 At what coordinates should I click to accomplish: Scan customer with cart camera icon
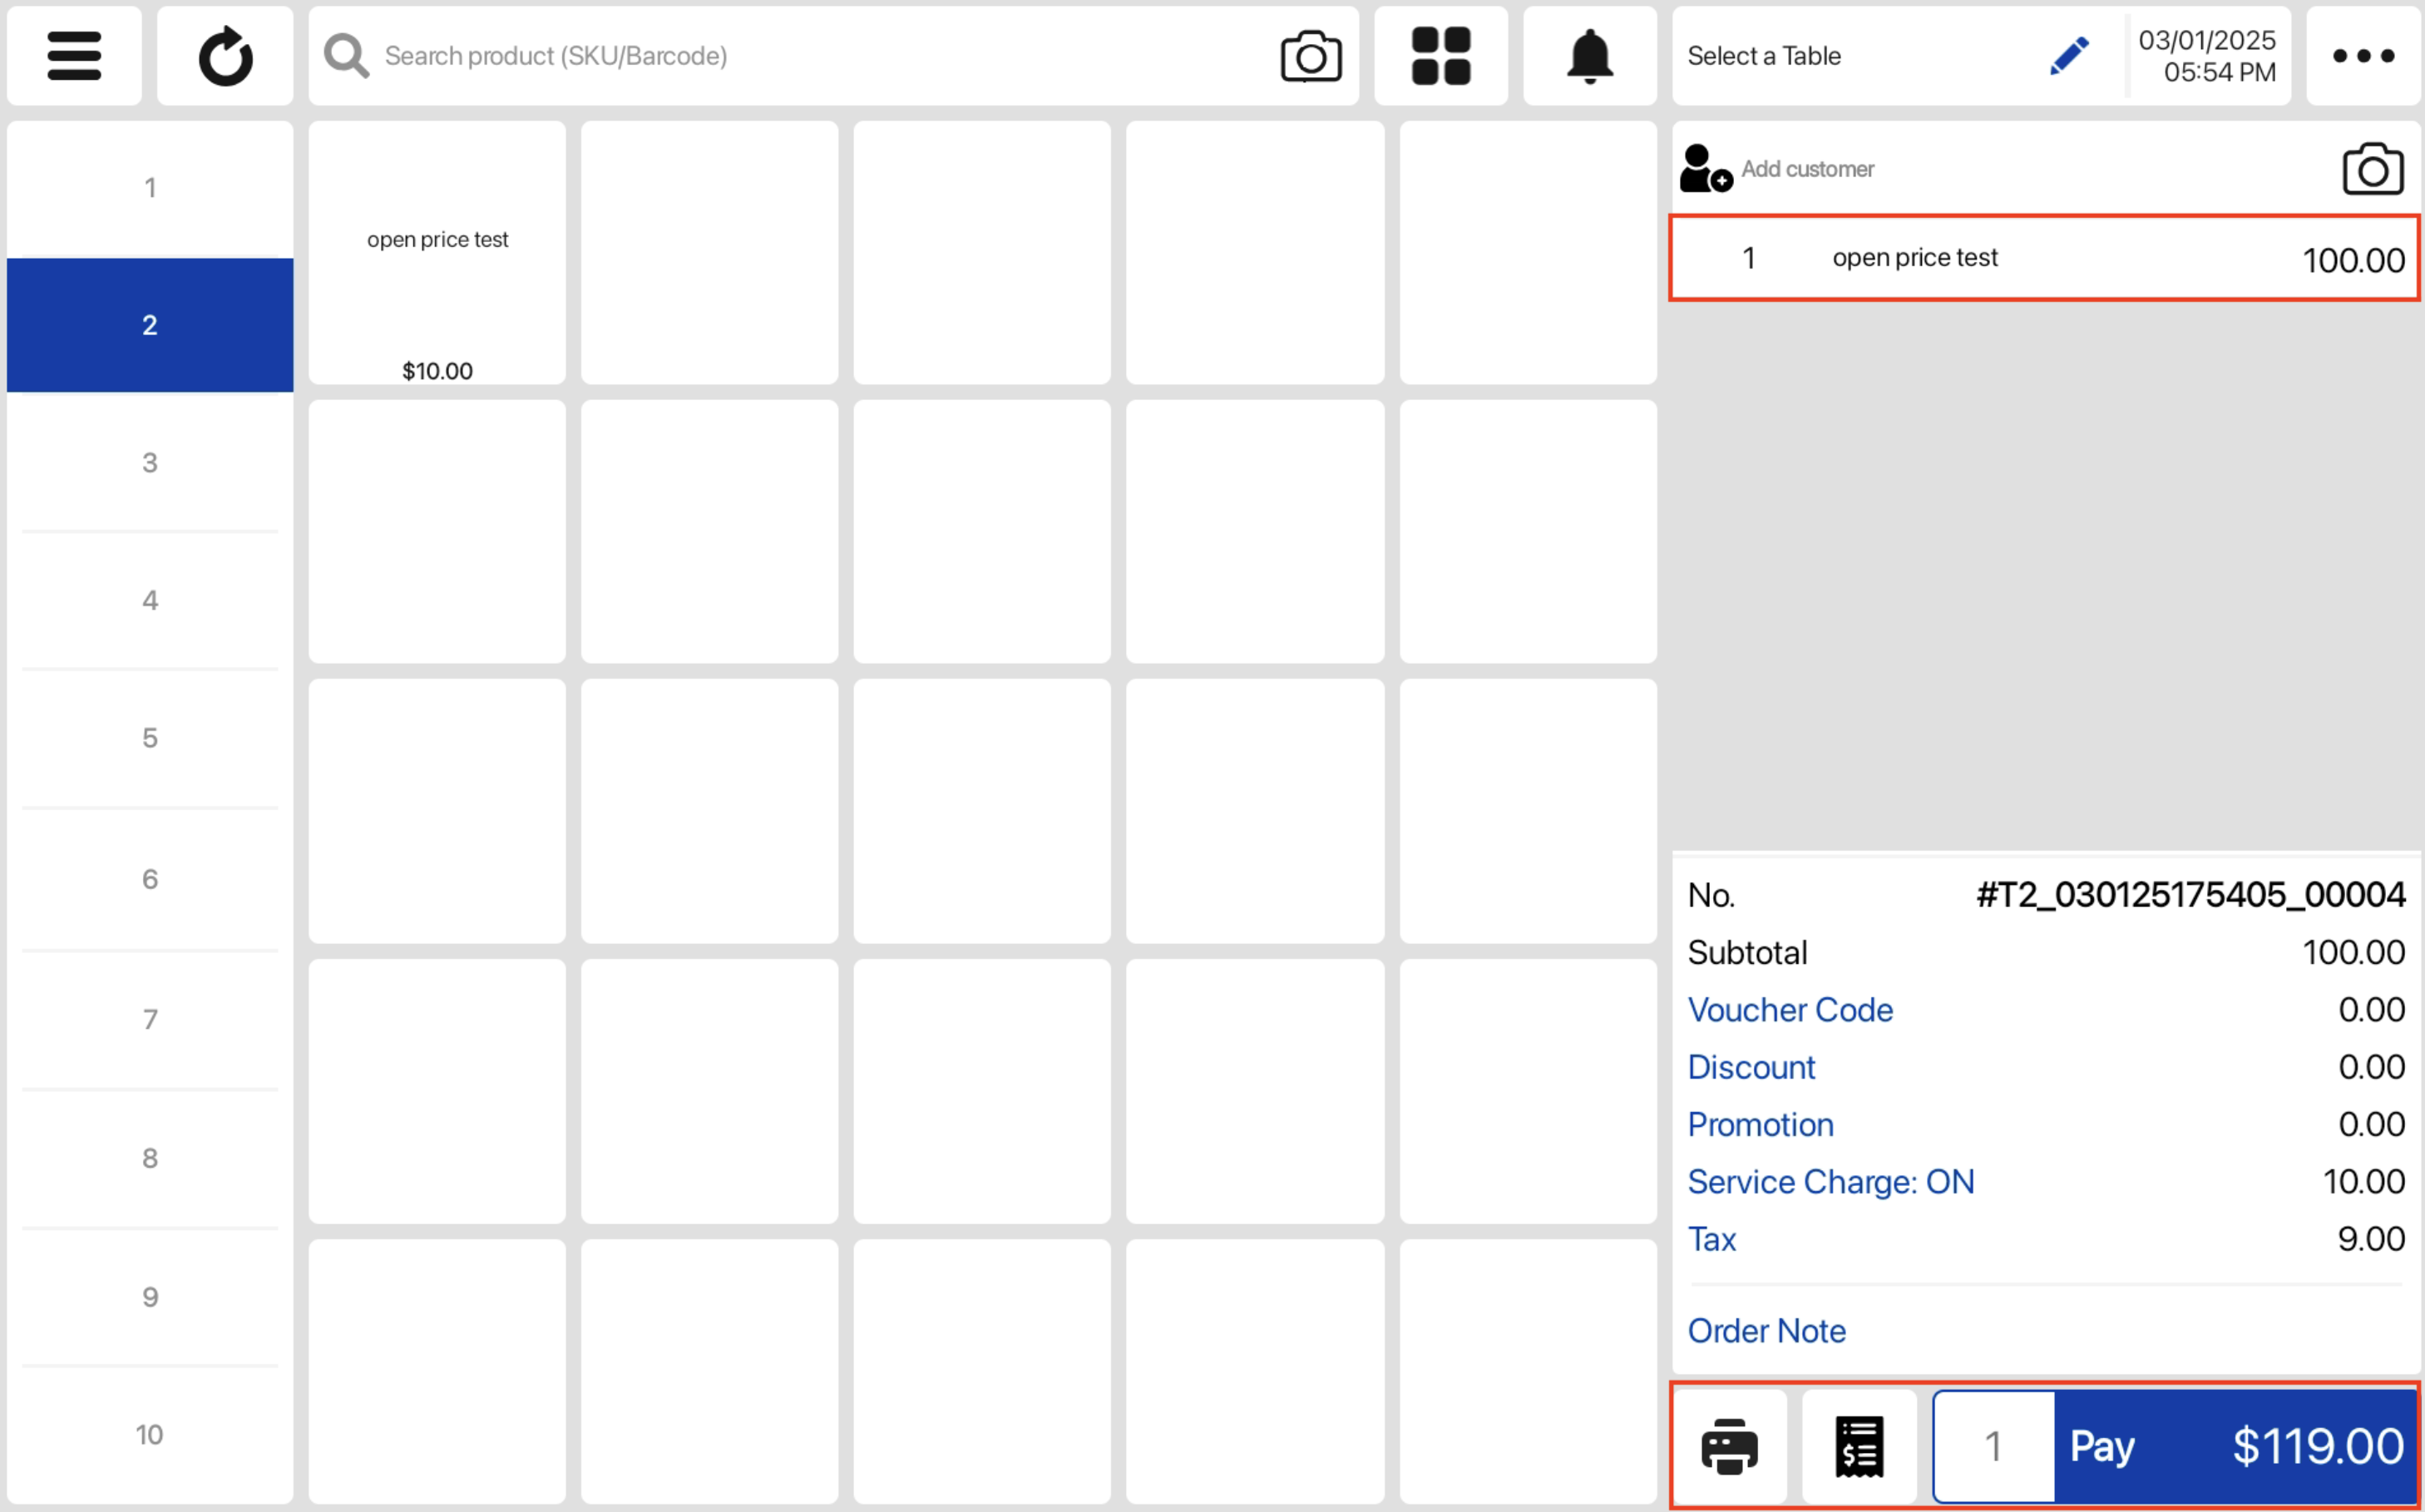pyautogui.click(x=2372, y=169)
